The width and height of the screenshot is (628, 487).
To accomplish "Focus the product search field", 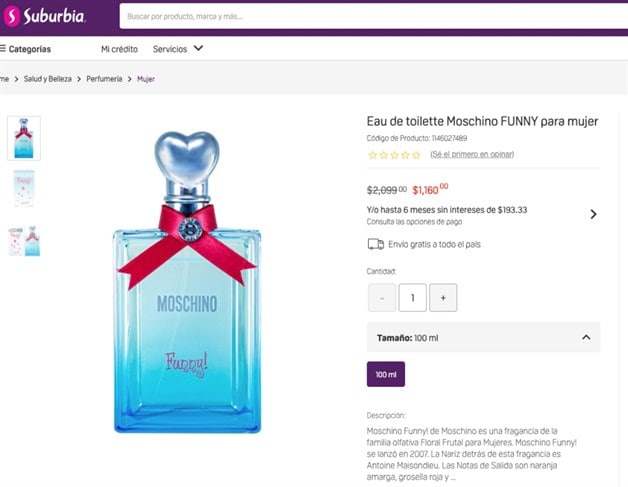I will pos(370,17).
